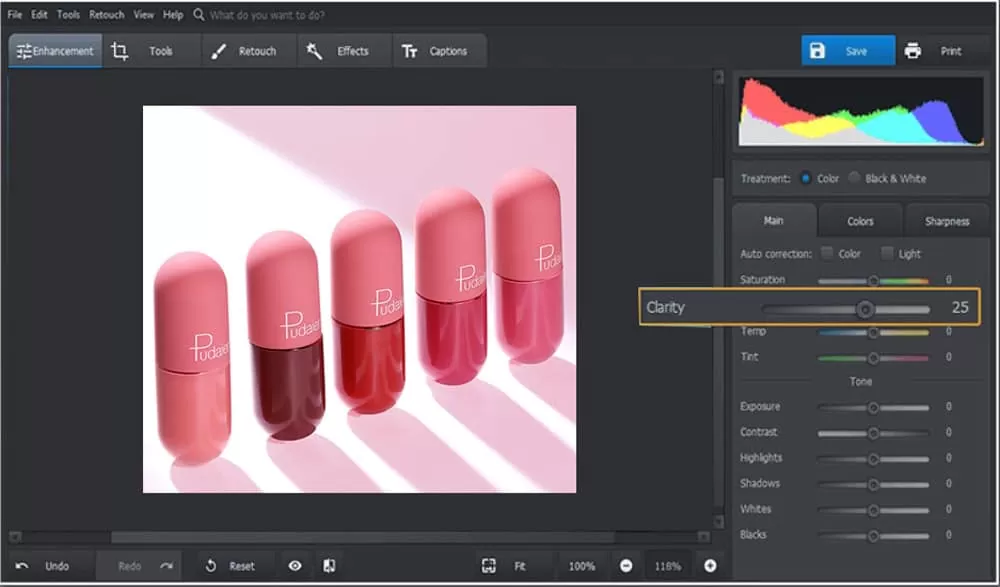1000x587 pixels.
Task: Open the View menu
Action: [x=143, y=15]
